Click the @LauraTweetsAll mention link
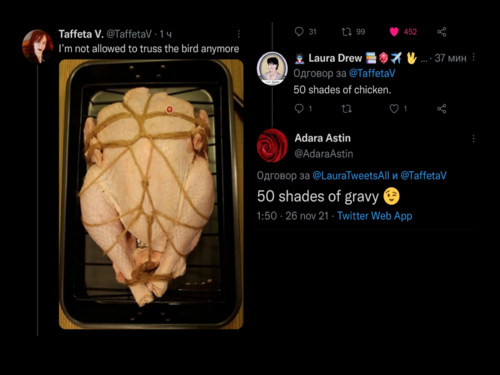 pos(351,176)
